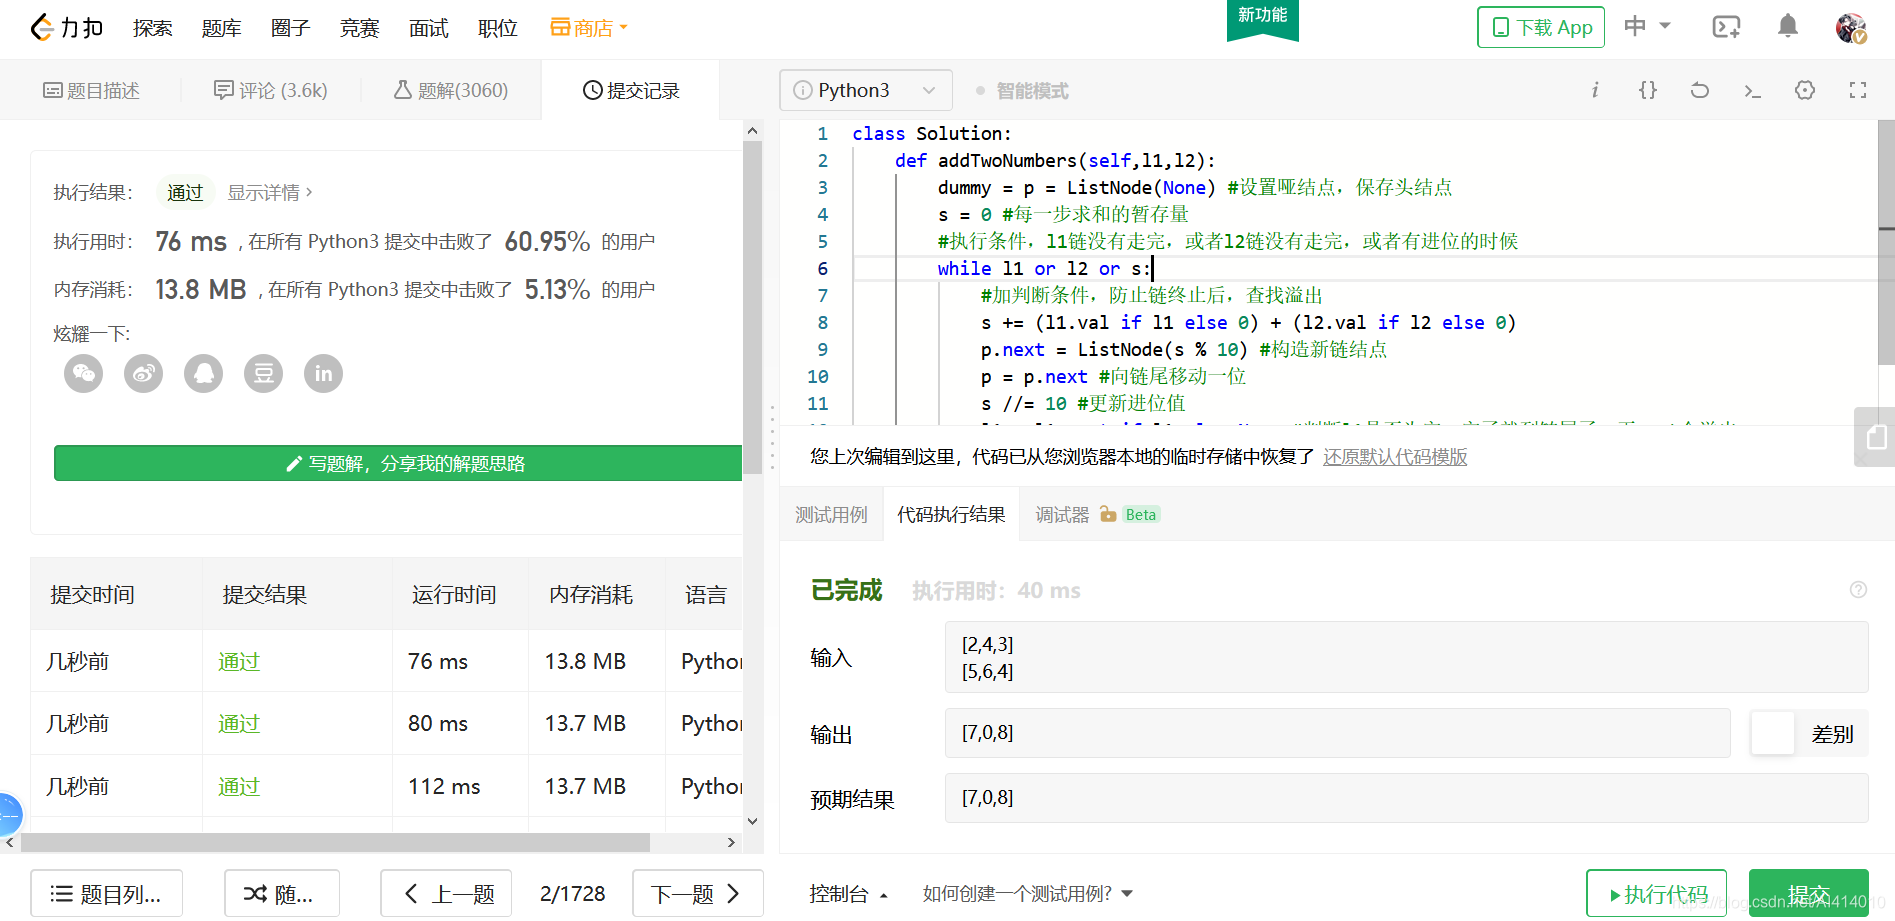Open the 中 language switcher dropdown
This screenshot has width=1895, height=921.
coord(1647,26)
